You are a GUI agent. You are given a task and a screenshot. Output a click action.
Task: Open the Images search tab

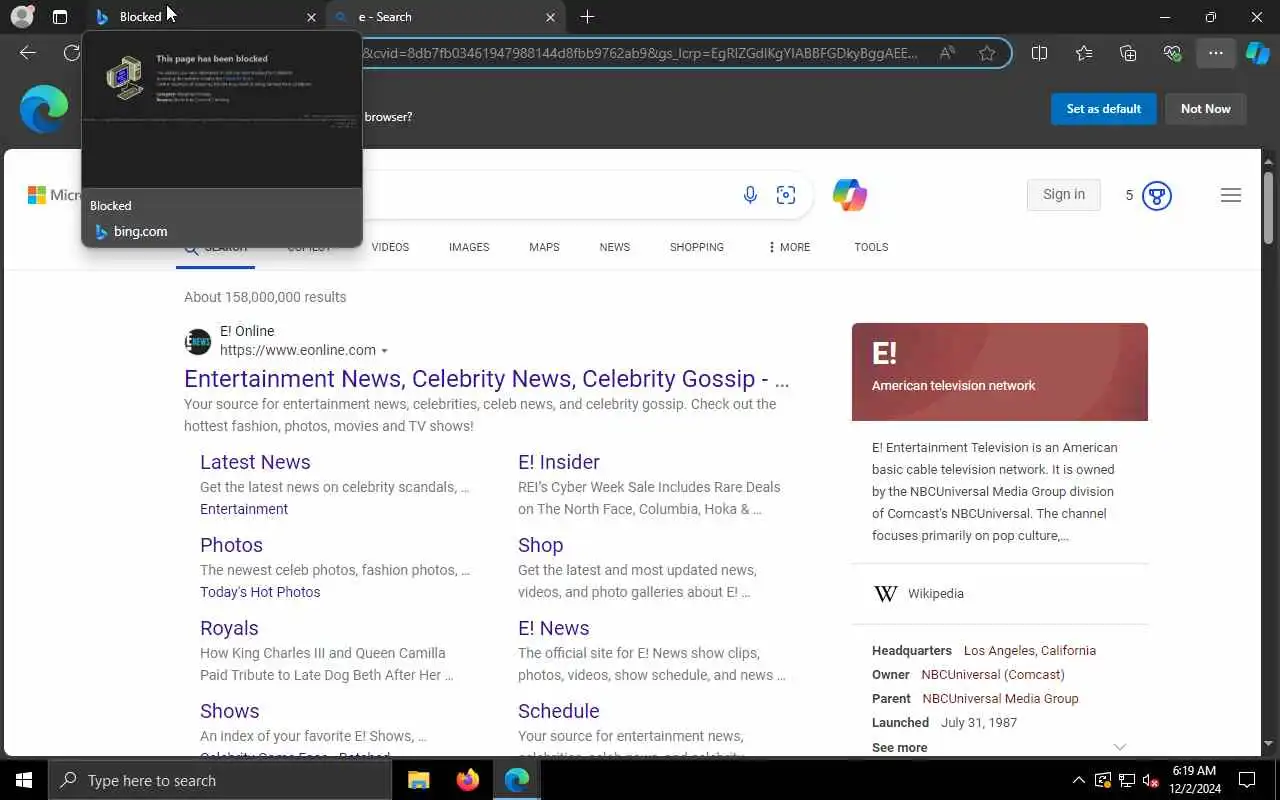(x=469, y=247)
